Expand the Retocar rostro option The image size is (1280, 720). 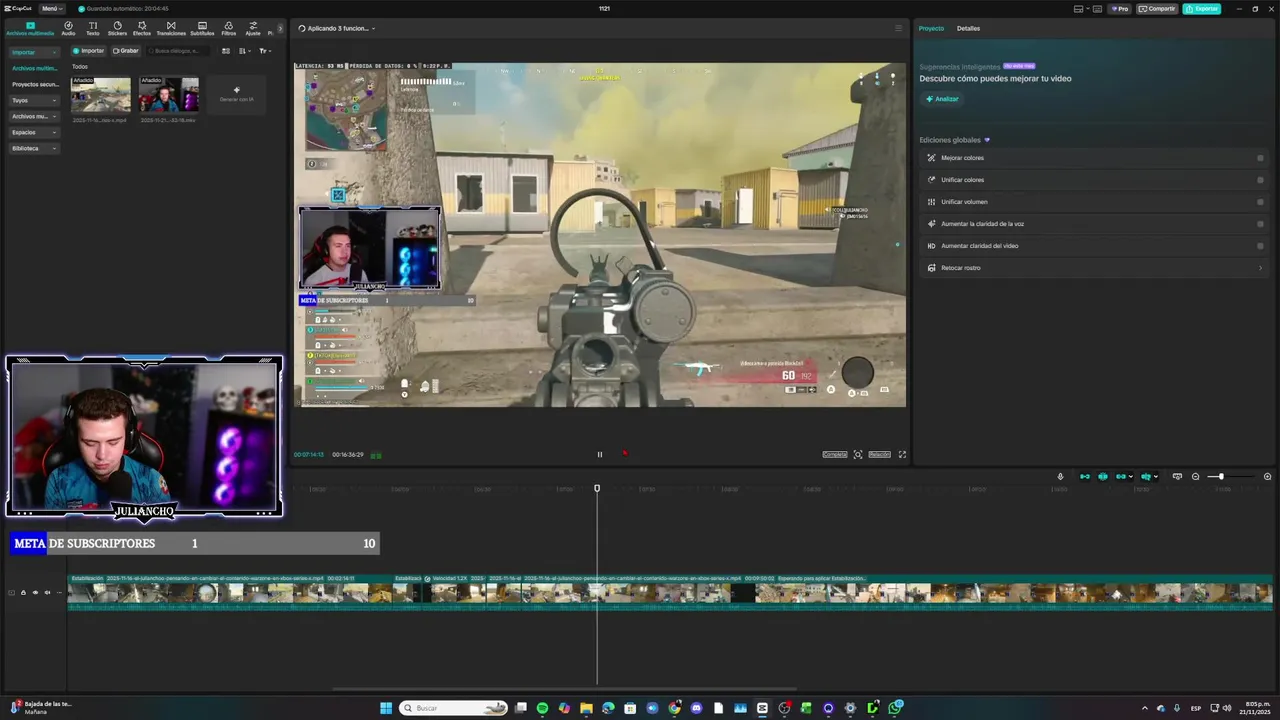tap(1260, 268)
